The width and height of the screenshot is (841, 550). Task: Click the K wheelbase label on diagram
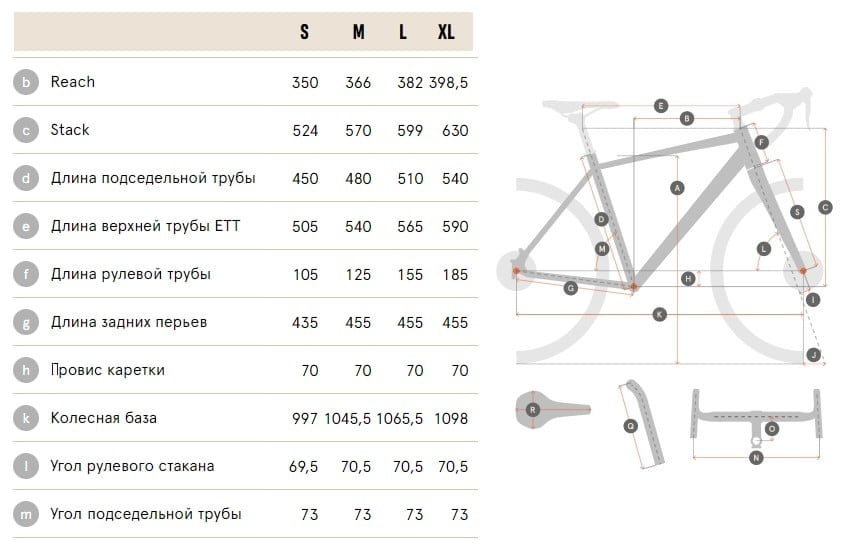click(x=660, y=314)
